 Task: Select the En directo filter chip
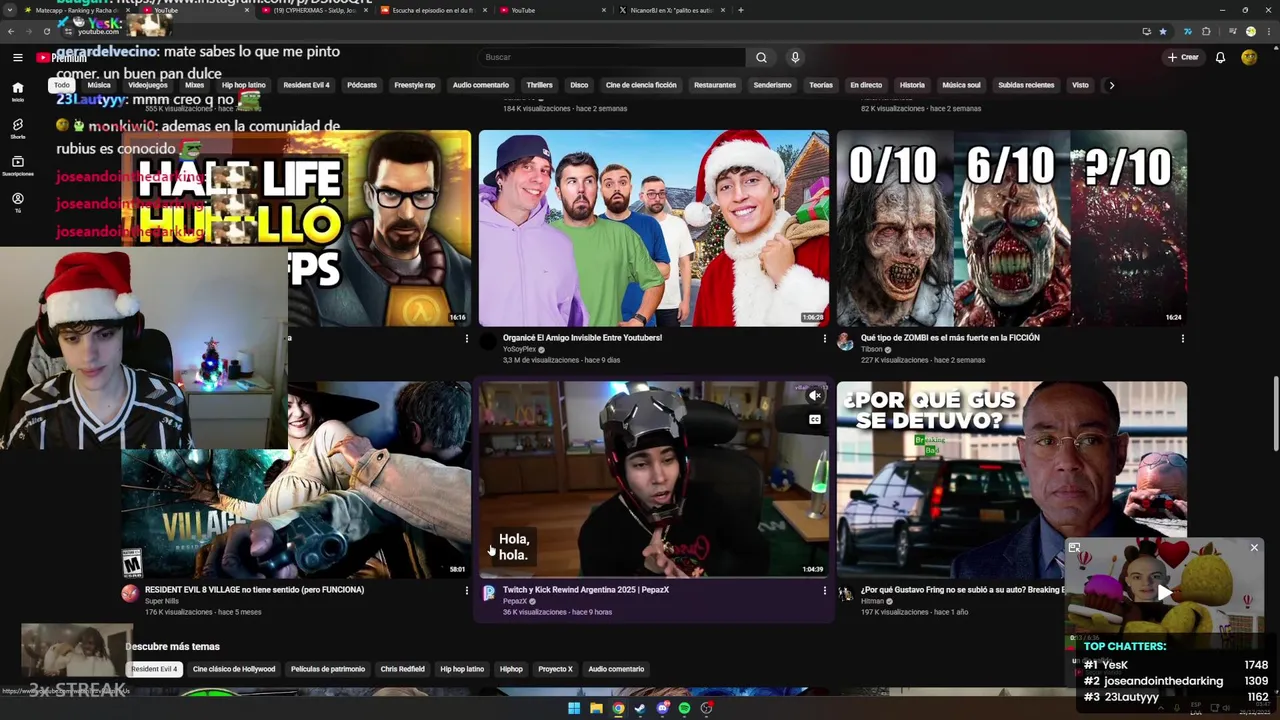866,85
